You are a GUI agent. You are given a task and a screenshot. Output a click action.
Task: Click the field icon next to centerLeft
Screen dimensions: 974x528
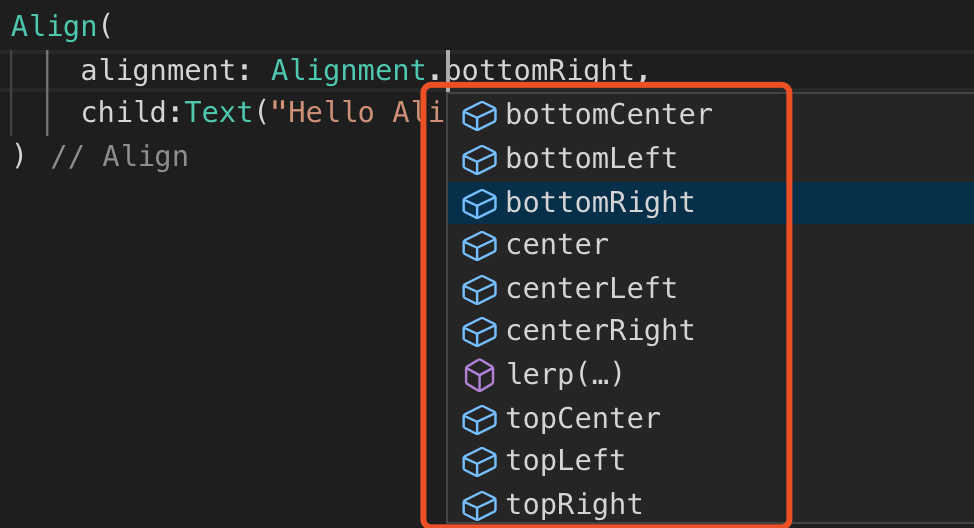click(x=480, y=289)
